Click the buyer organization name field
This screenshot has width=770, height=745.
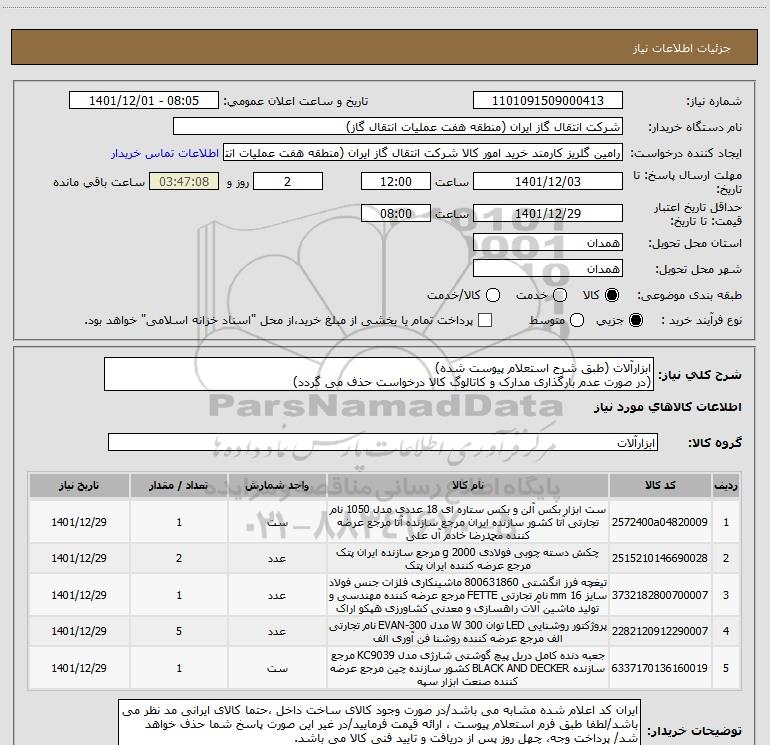point(398,127)
